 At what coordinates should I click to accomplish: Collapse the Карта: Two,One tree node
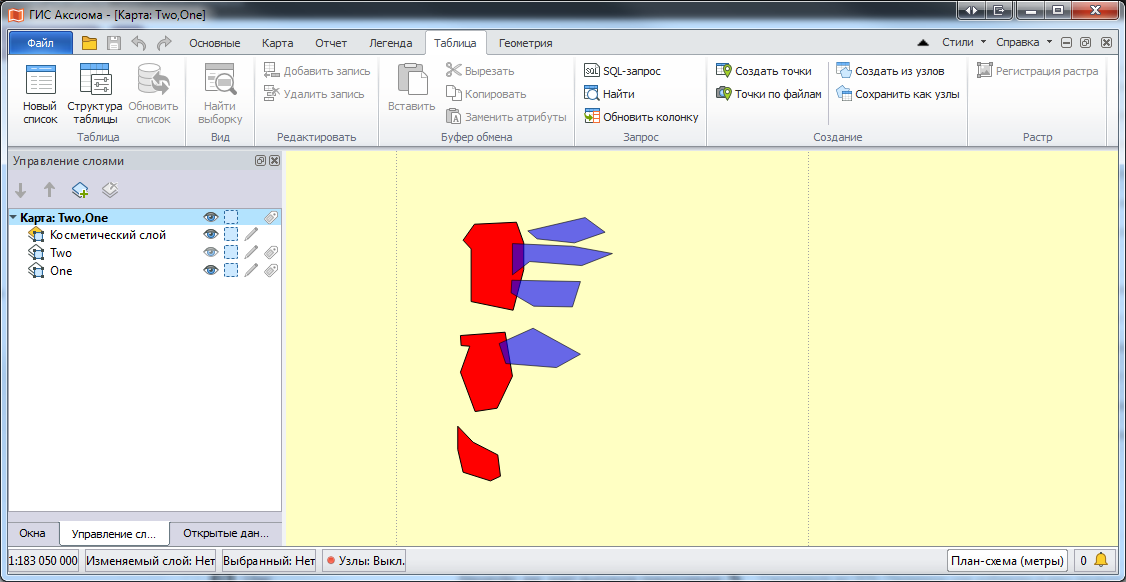click(13, 217)
